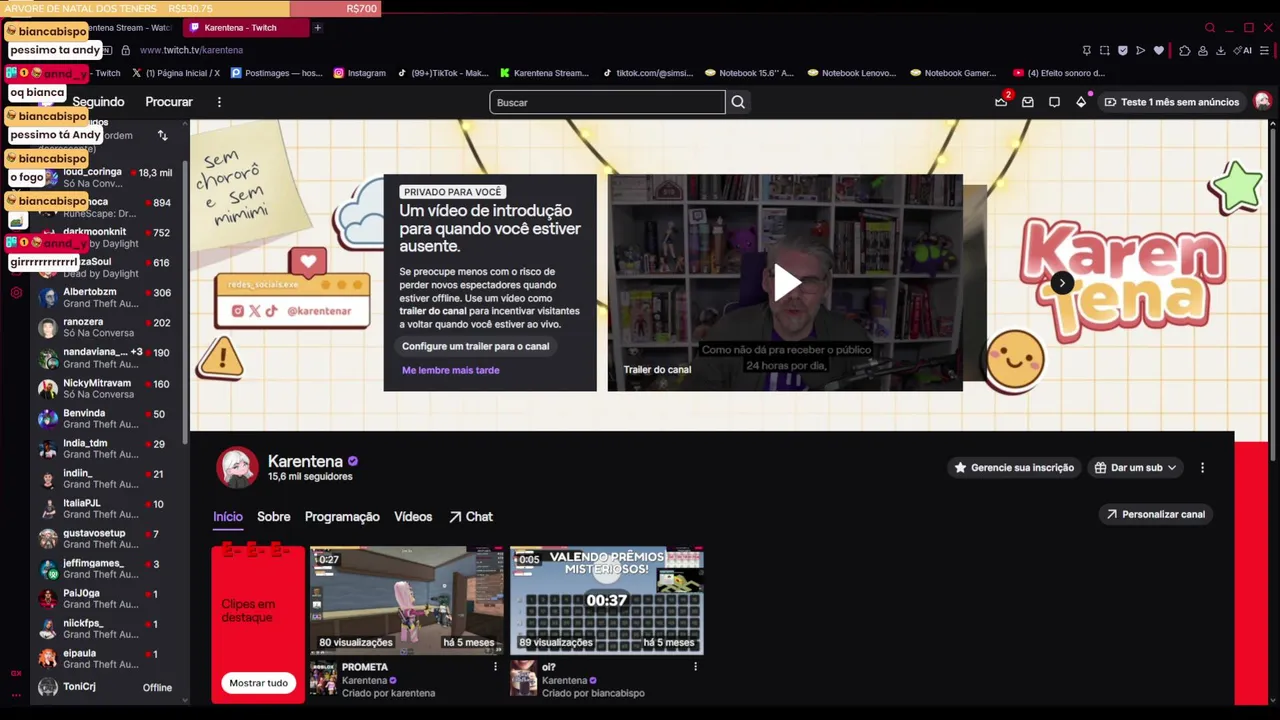Open the whispers chat bubble icon
The width and height of the screenshot is (1280, 720).
click(x=1054, y=102)
